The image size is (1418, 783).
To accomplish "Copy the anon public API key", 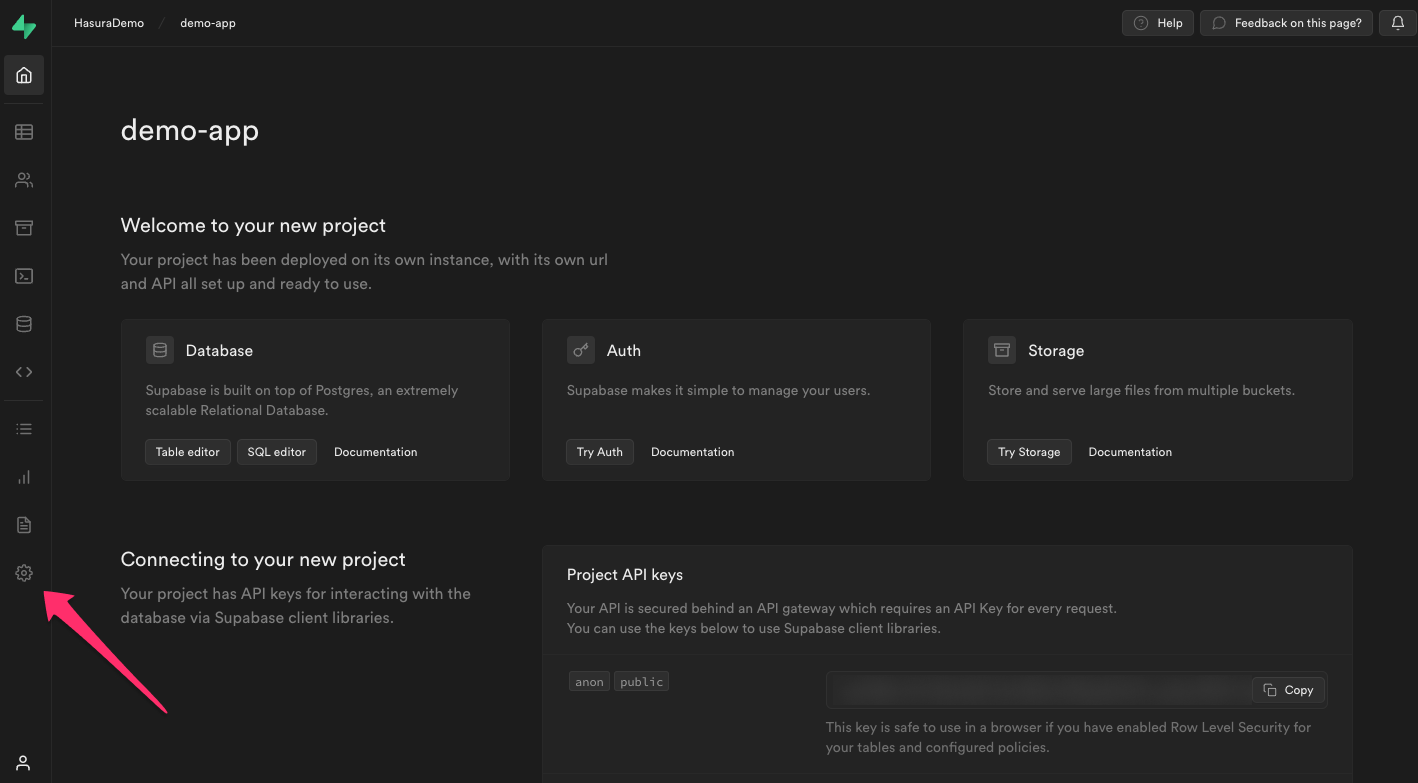I will [1288, 689].
